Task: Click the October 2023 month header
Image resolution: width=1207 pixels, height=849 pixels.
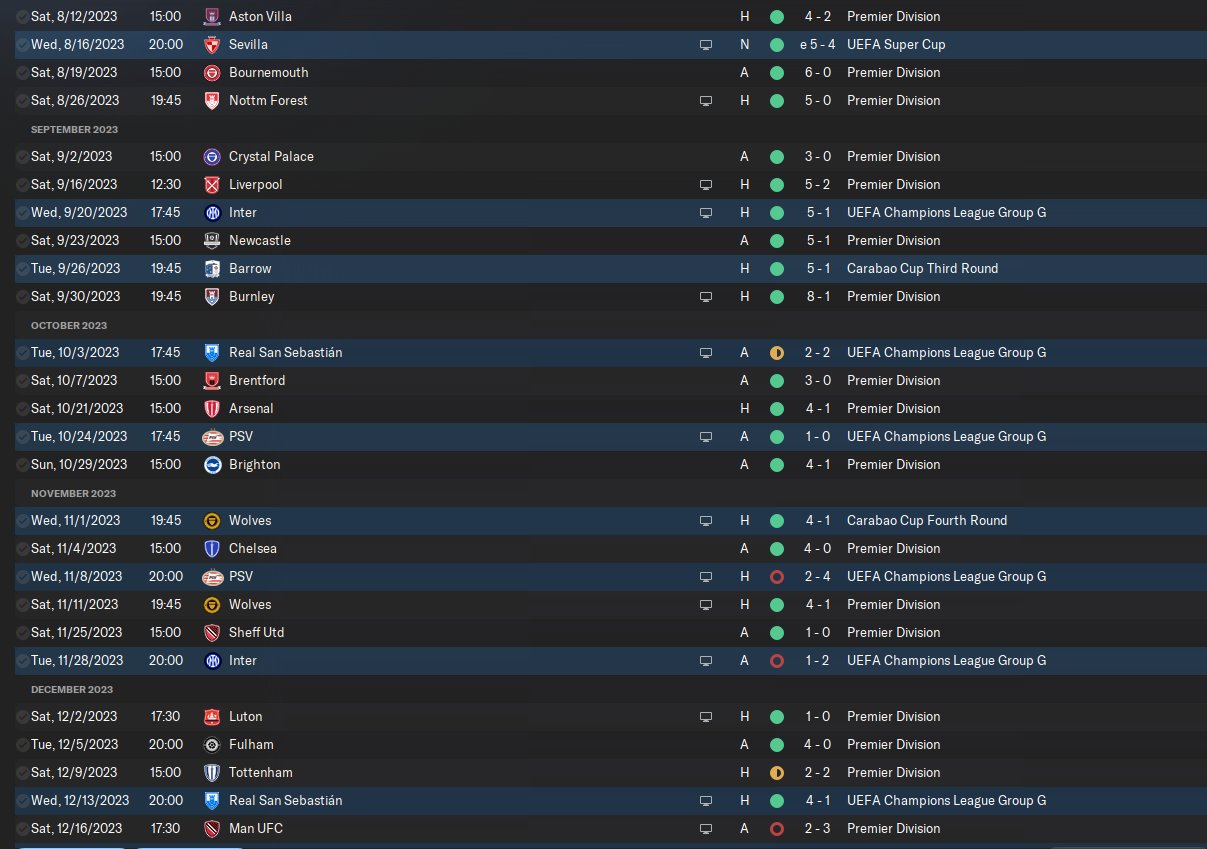Action: [x=69, y=325]
